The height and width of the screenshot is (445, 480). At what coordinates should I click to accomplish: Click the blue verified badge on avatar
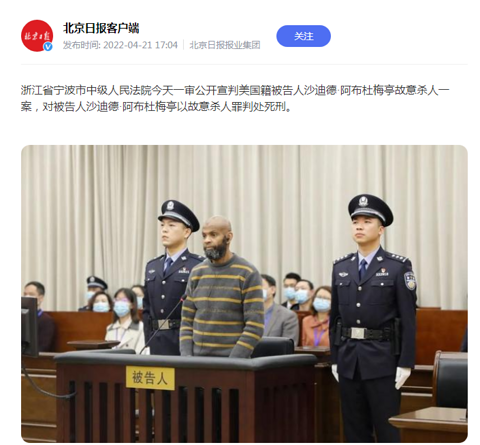[x=48, y=47]
